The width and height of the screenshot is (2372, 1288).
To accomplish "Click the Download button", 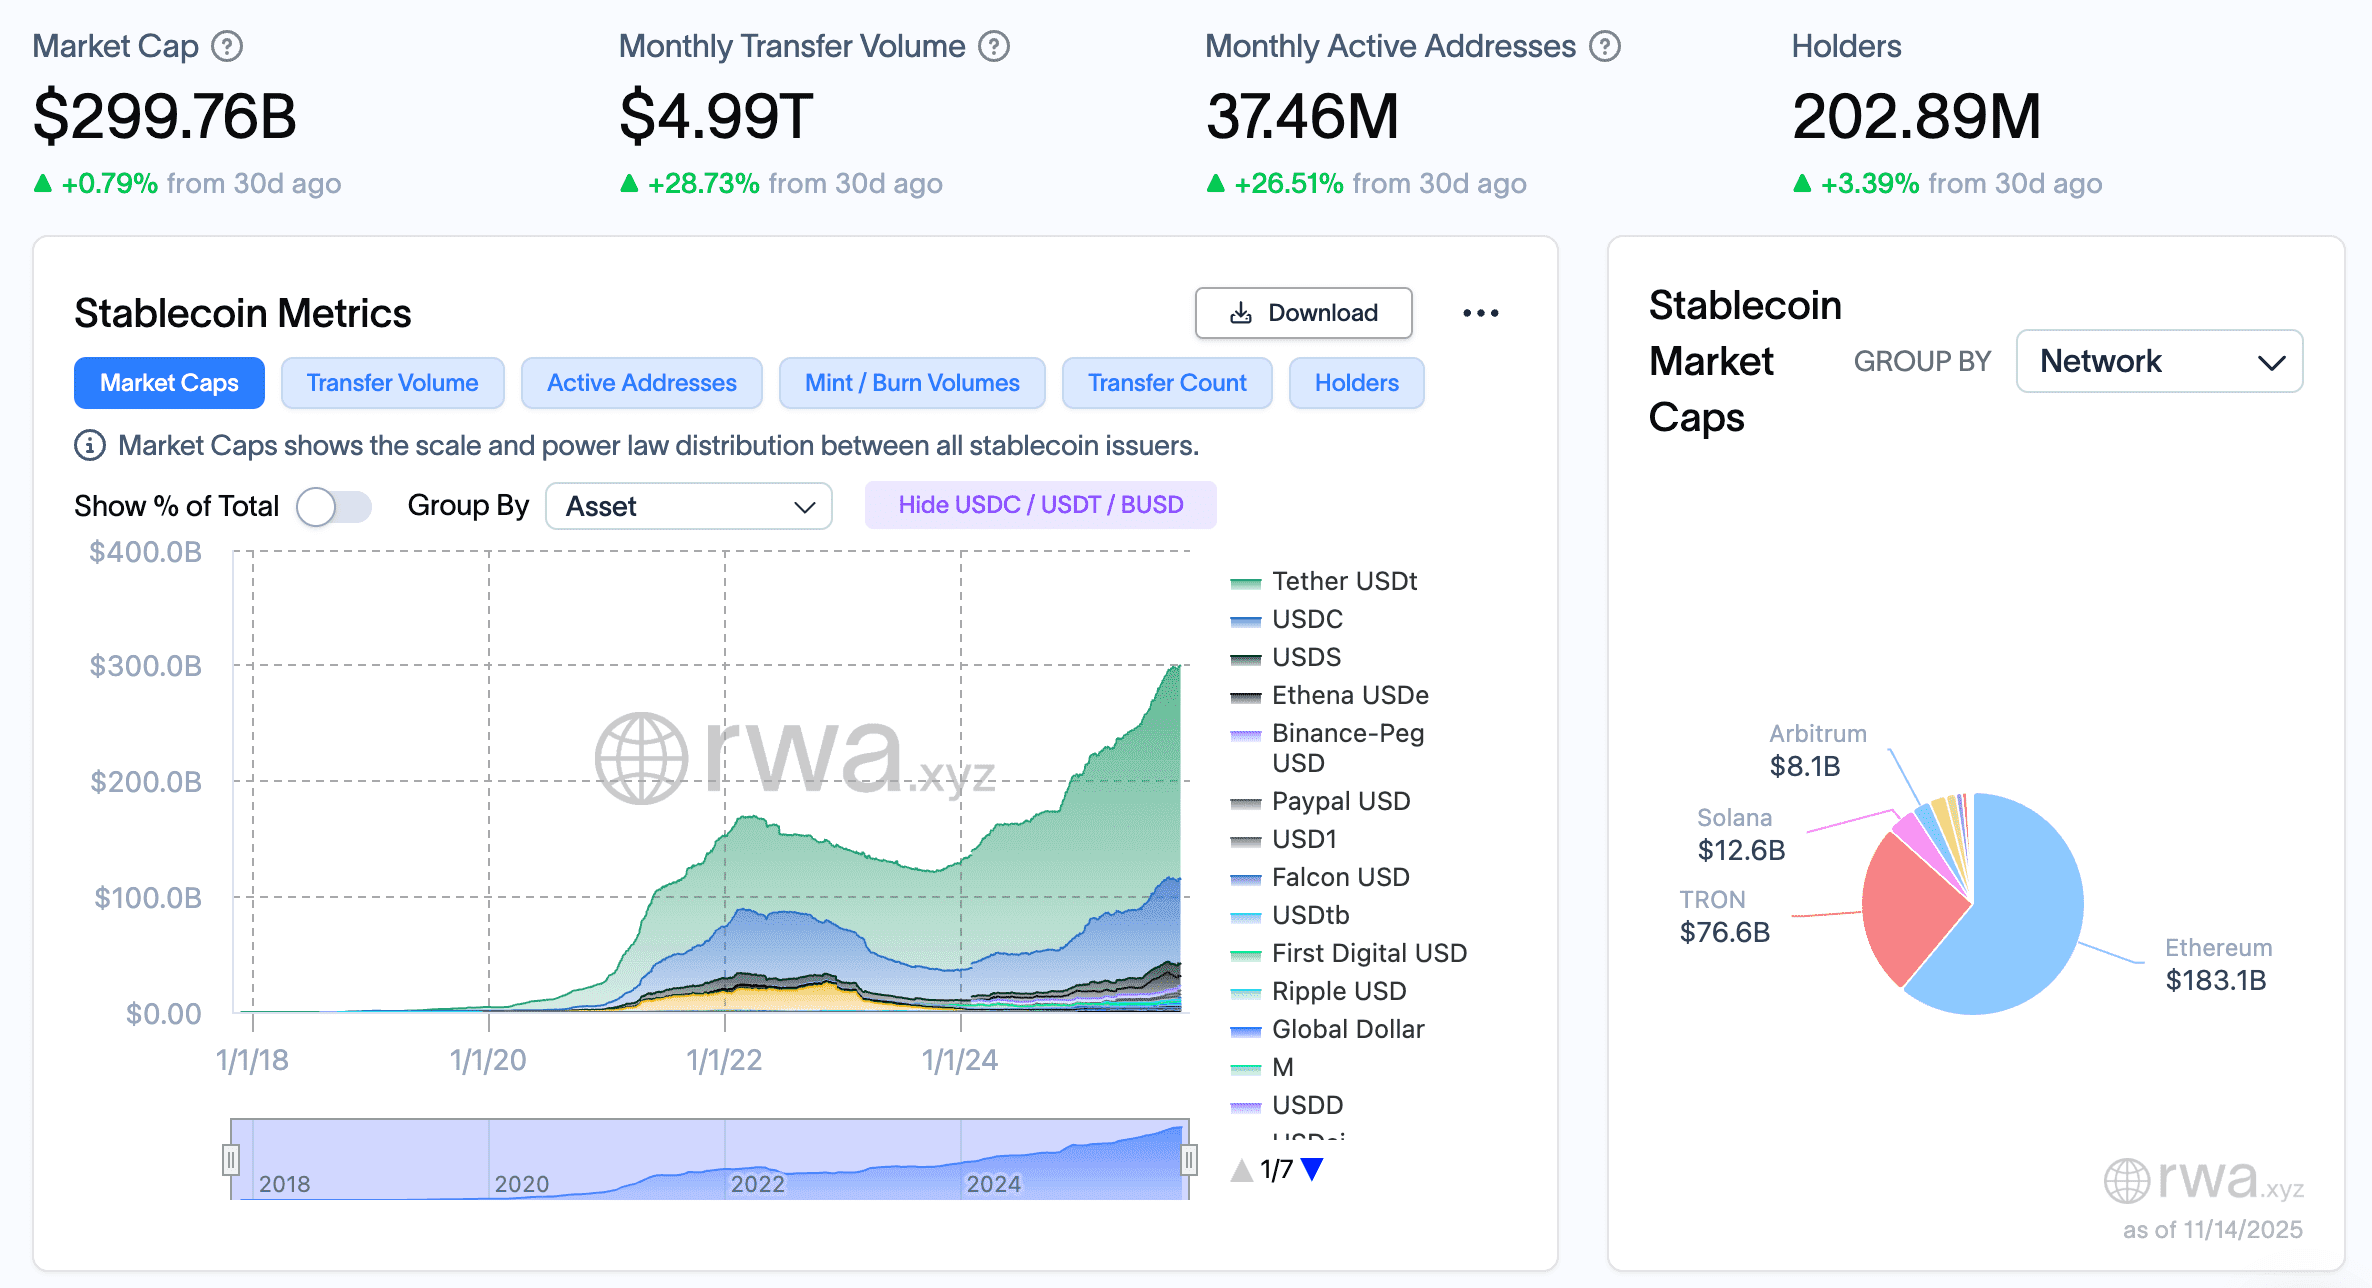I will coord(1303,313).
